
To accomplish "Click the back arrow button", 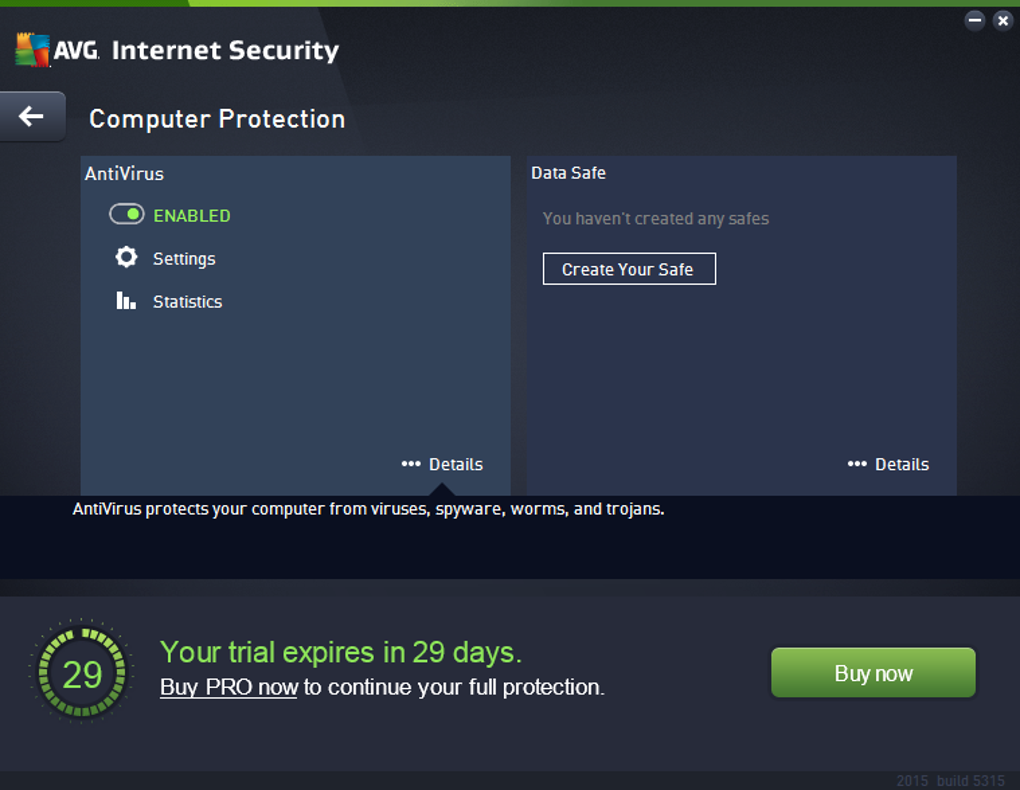I will (x=32, y=117).
